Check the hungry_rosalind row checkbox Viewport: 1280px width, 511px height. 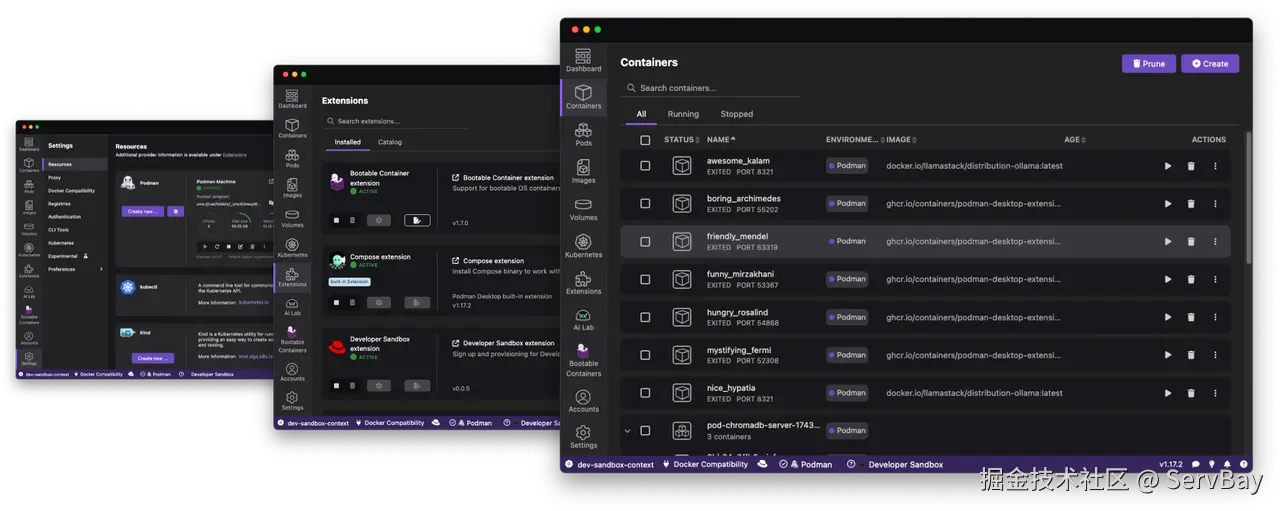pos(645,317)
